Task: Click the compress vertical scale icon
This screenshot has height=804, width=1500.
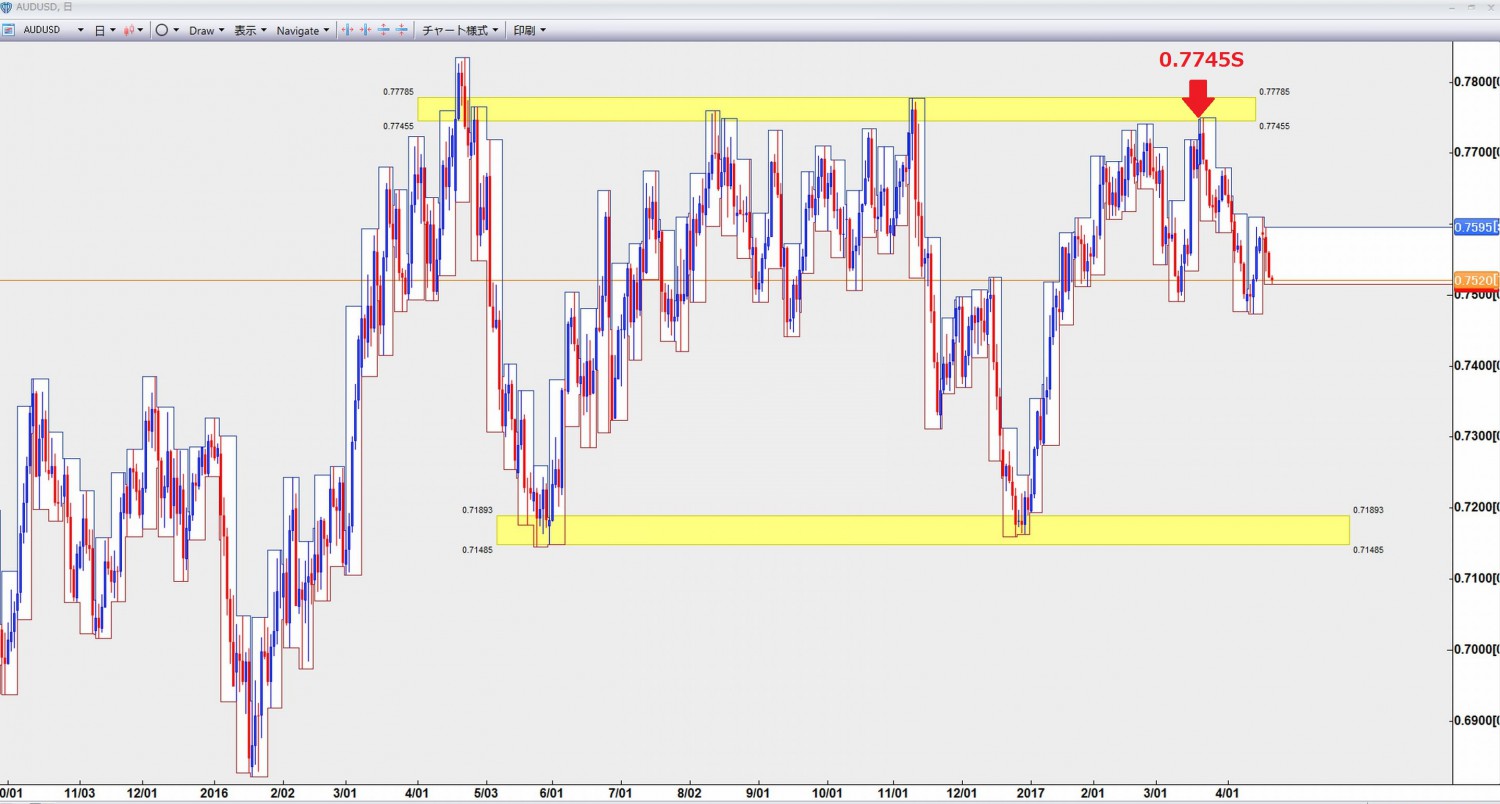Action: point(401,30)
